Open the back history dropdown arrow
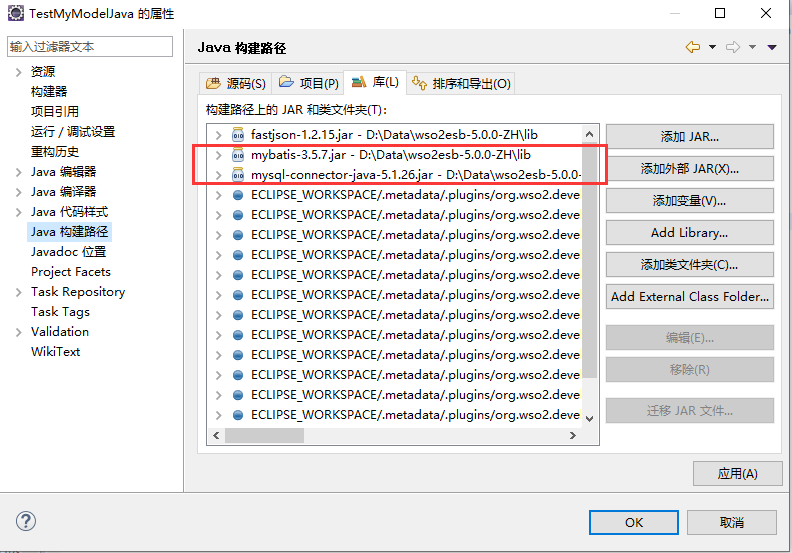Viewport: 792px width, 553px height. 712,47
